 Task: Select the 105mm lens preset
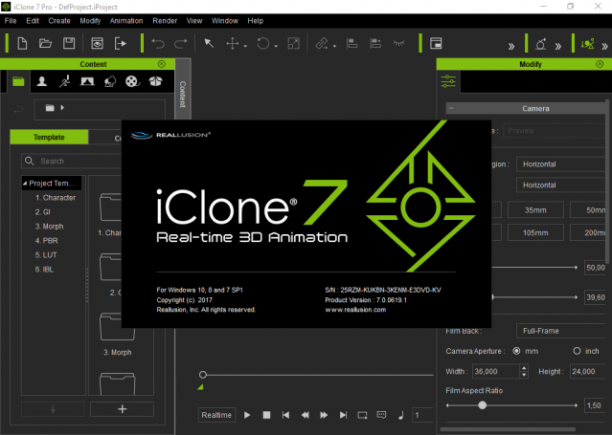[x=536, y=233]
